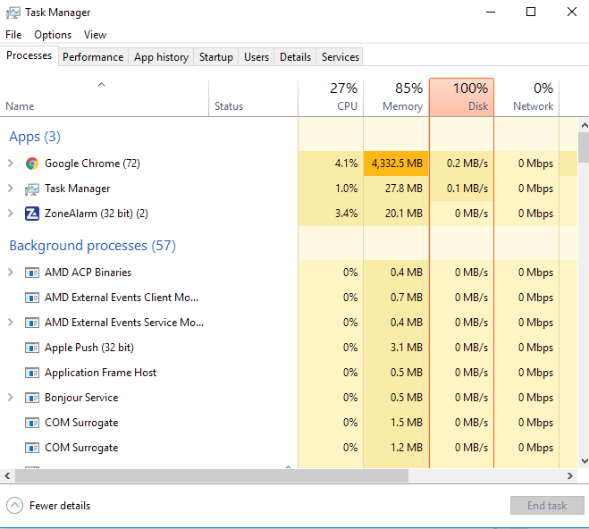Expand the Task Manager app entry
This screenshot has width=589, height=529.
pos(11,188)
